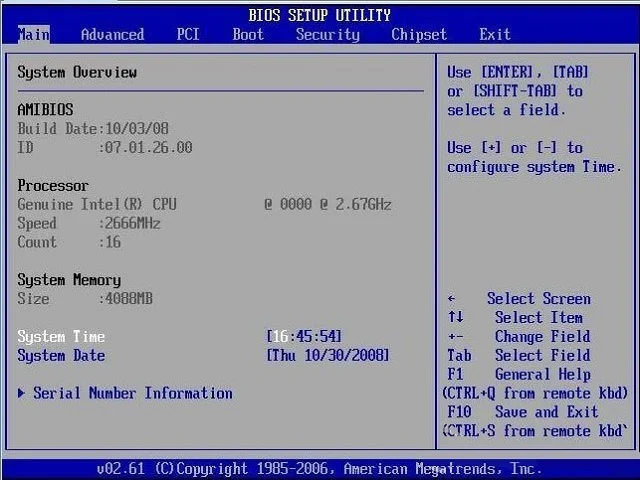Image resolution: width=640 pixels, height=480 pixels.
Task: Switch to the PCI tab
Action: point(188,35)
